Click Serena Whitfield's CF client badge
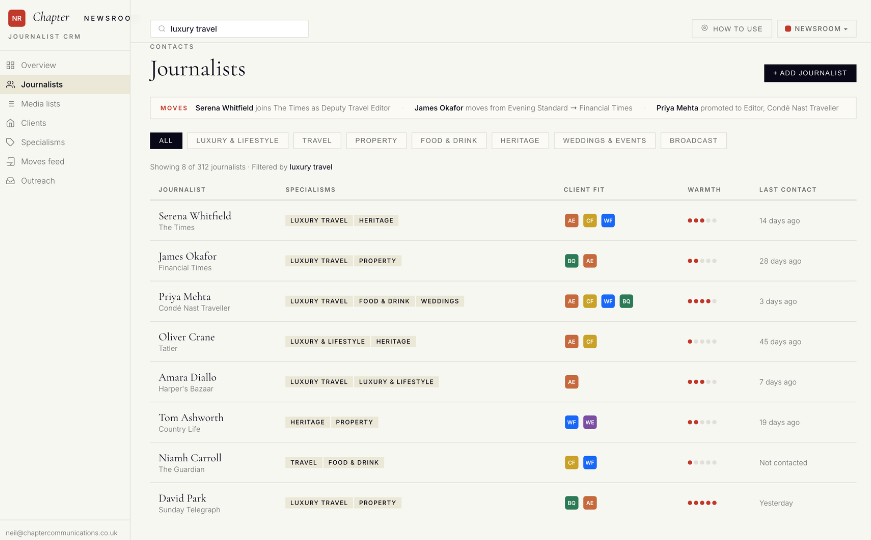The width and height of the screenshot is (871, 540). [x=590, y=221]
